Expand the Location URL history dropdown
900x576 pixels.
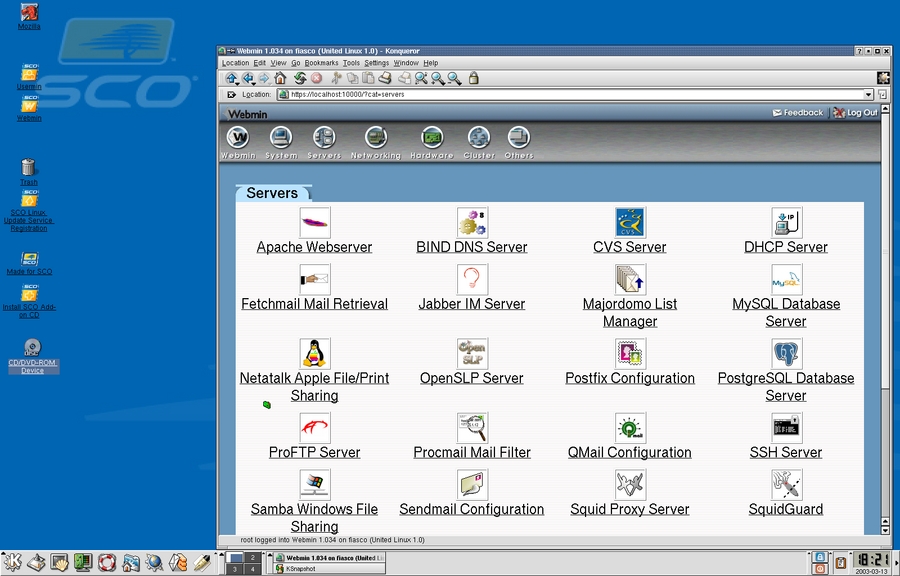pos(868,95)
